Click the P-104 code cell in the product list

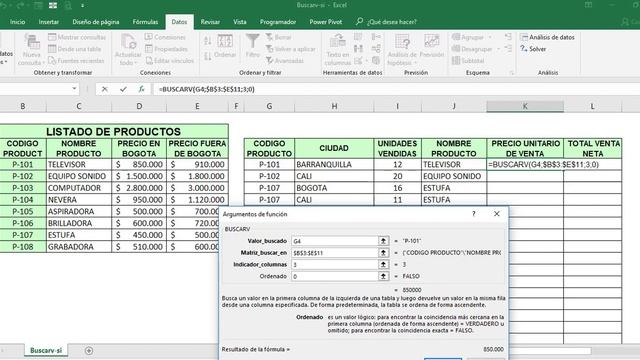(x=23, y=200)
